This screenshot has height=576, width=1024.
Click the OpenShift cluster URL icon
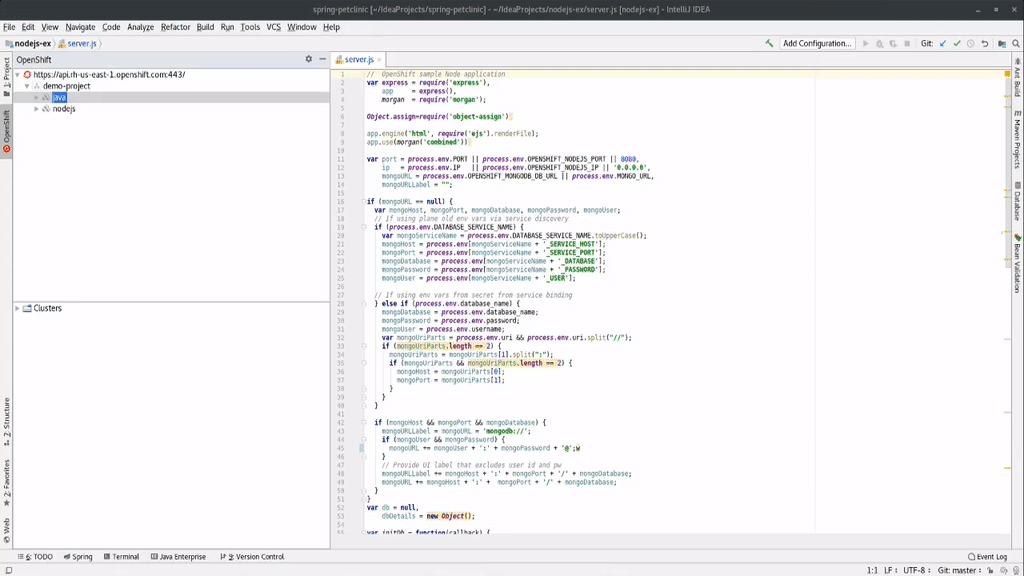(27, 74)
